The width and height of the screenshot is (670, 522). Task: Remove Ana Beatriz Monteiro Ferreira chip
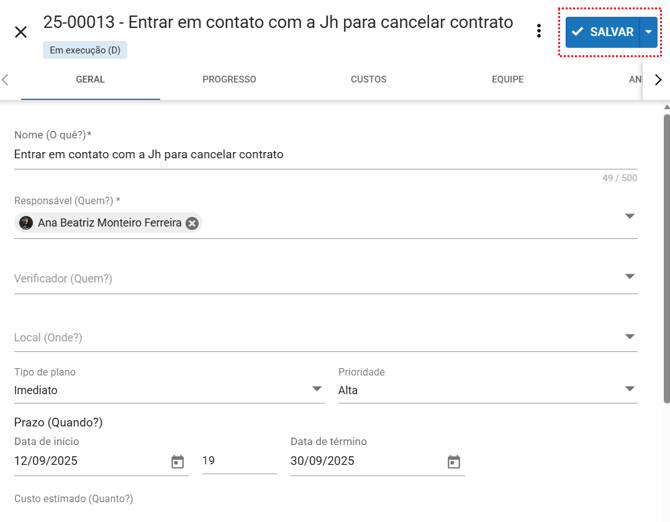(x=192, y=223)
